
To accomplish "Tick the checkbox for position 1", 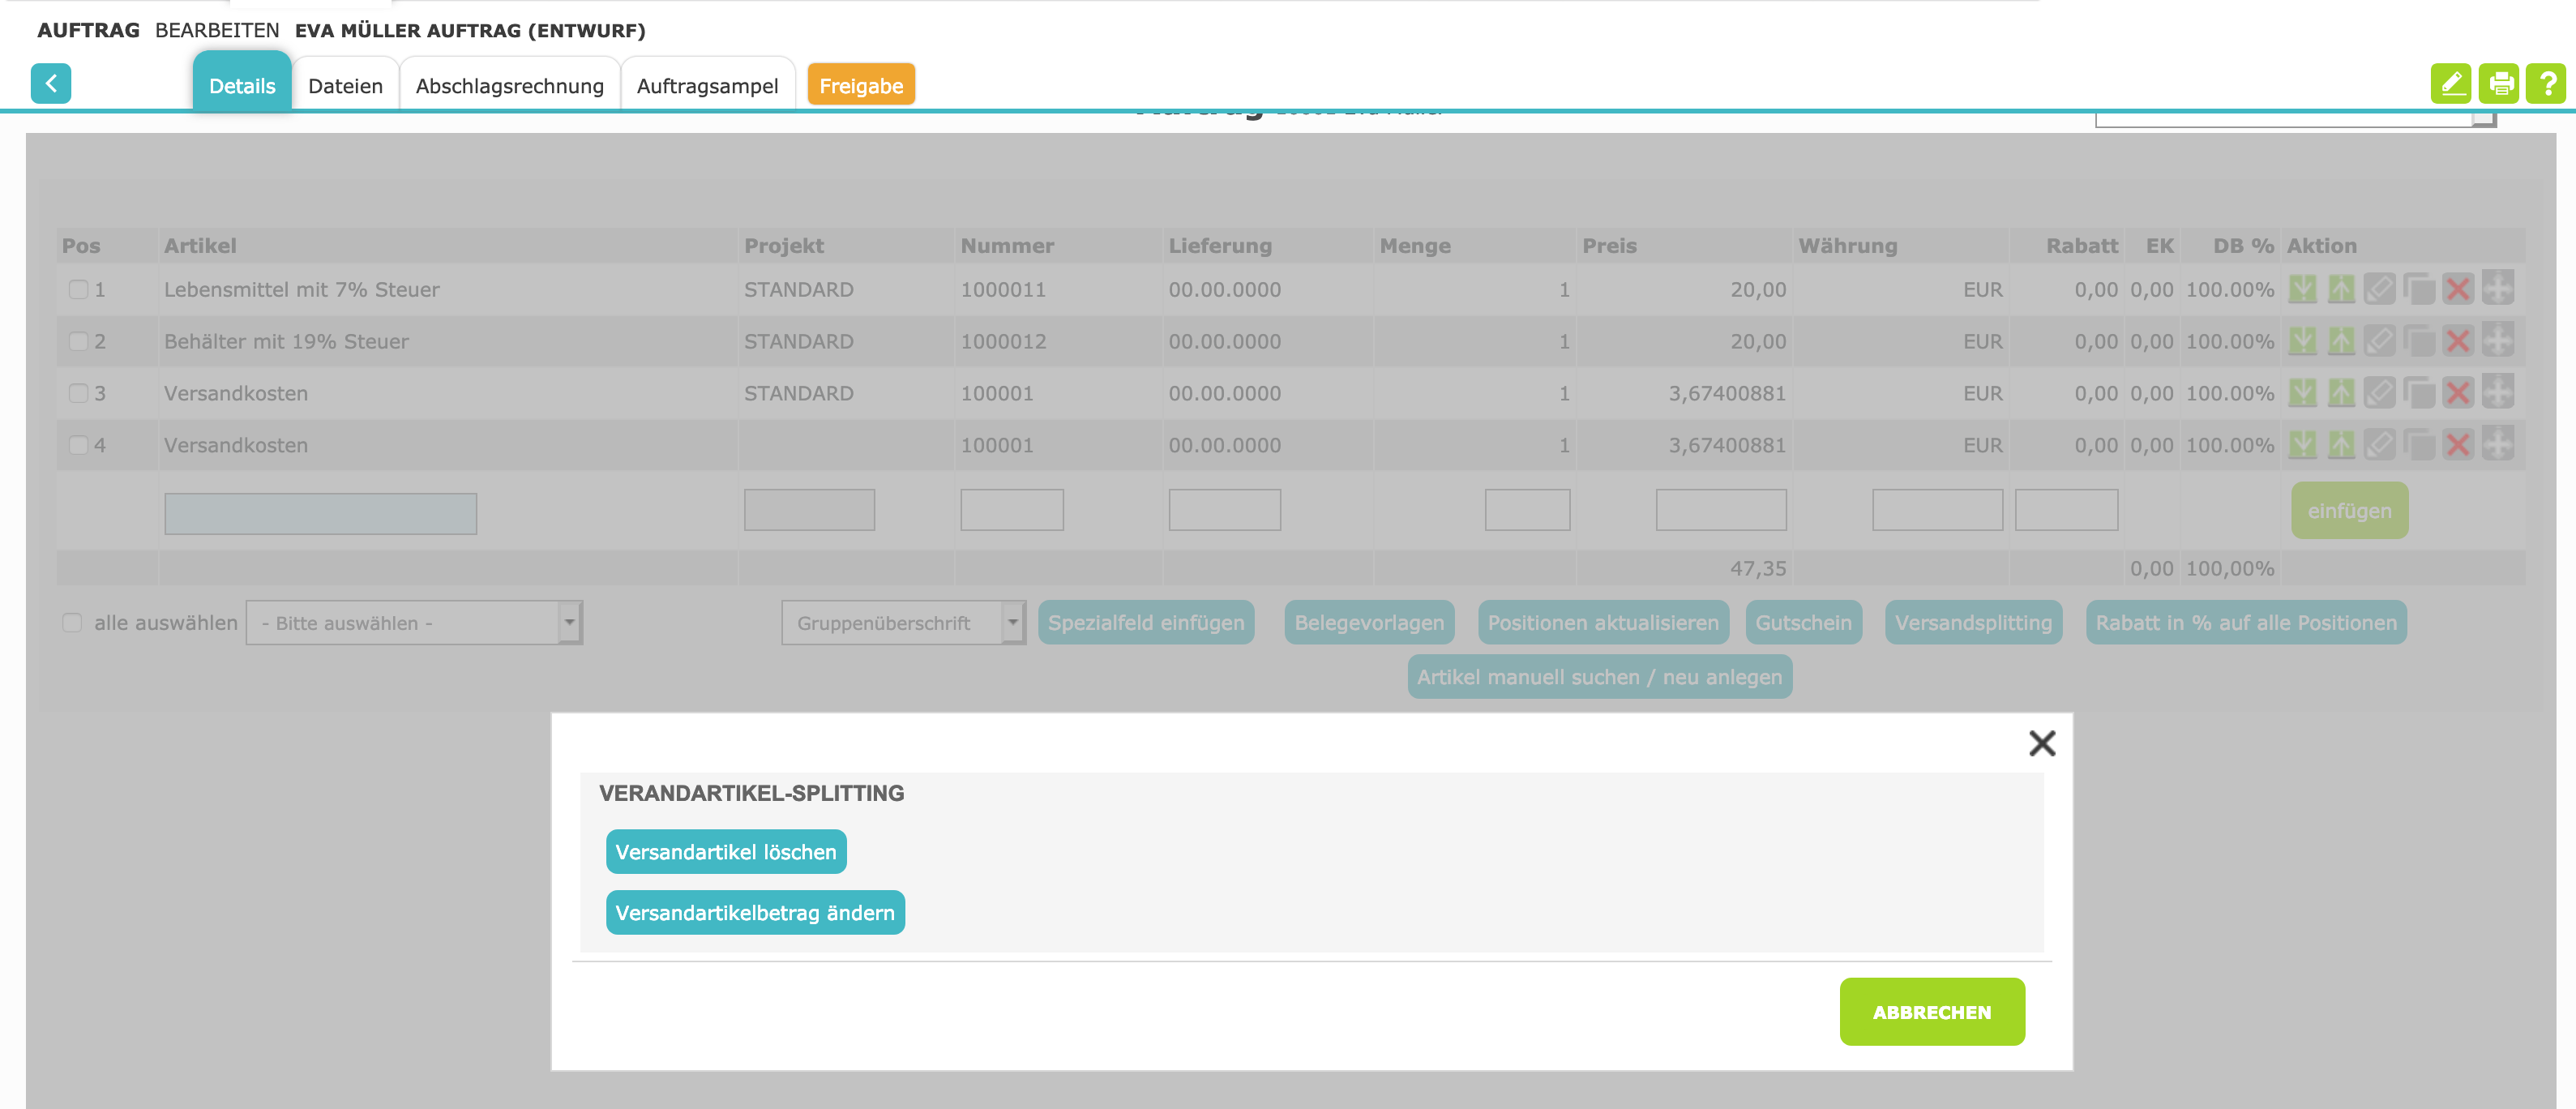I will click(x=78, y=289).
